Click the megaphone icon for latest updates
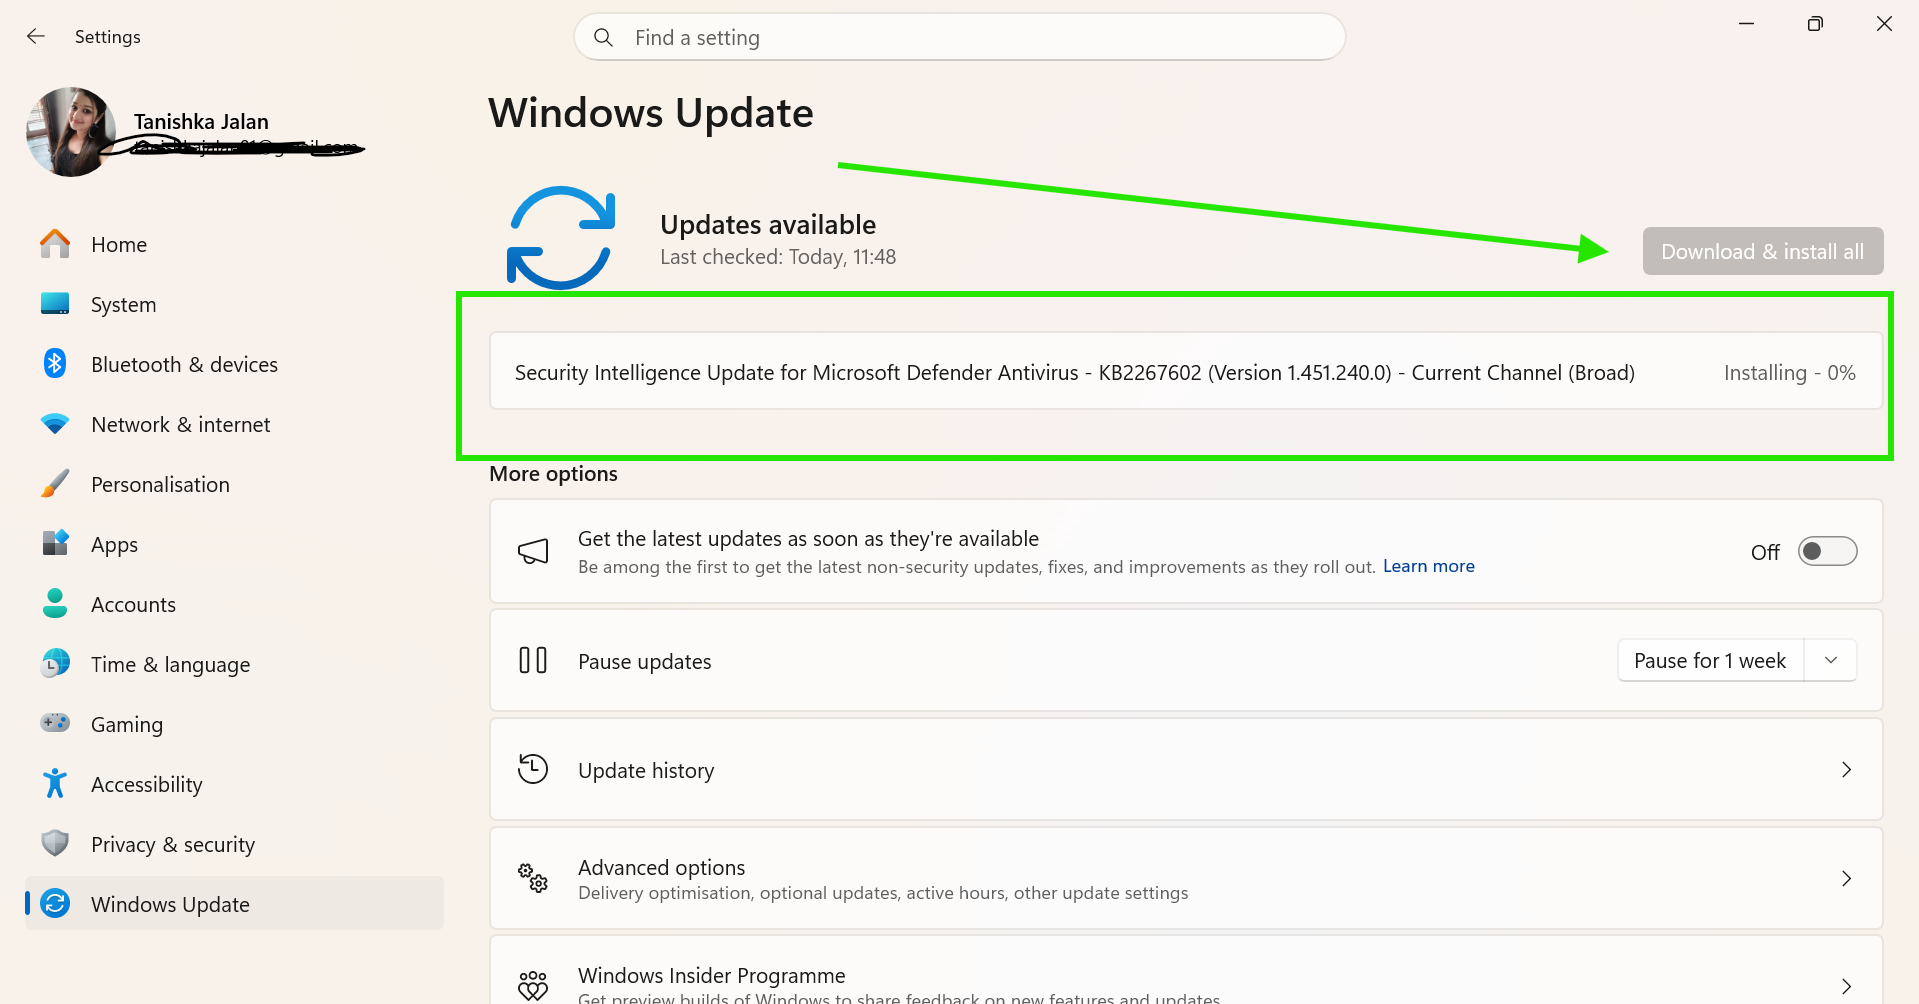The image size is (1919, 1004). (x=533, y=551)
